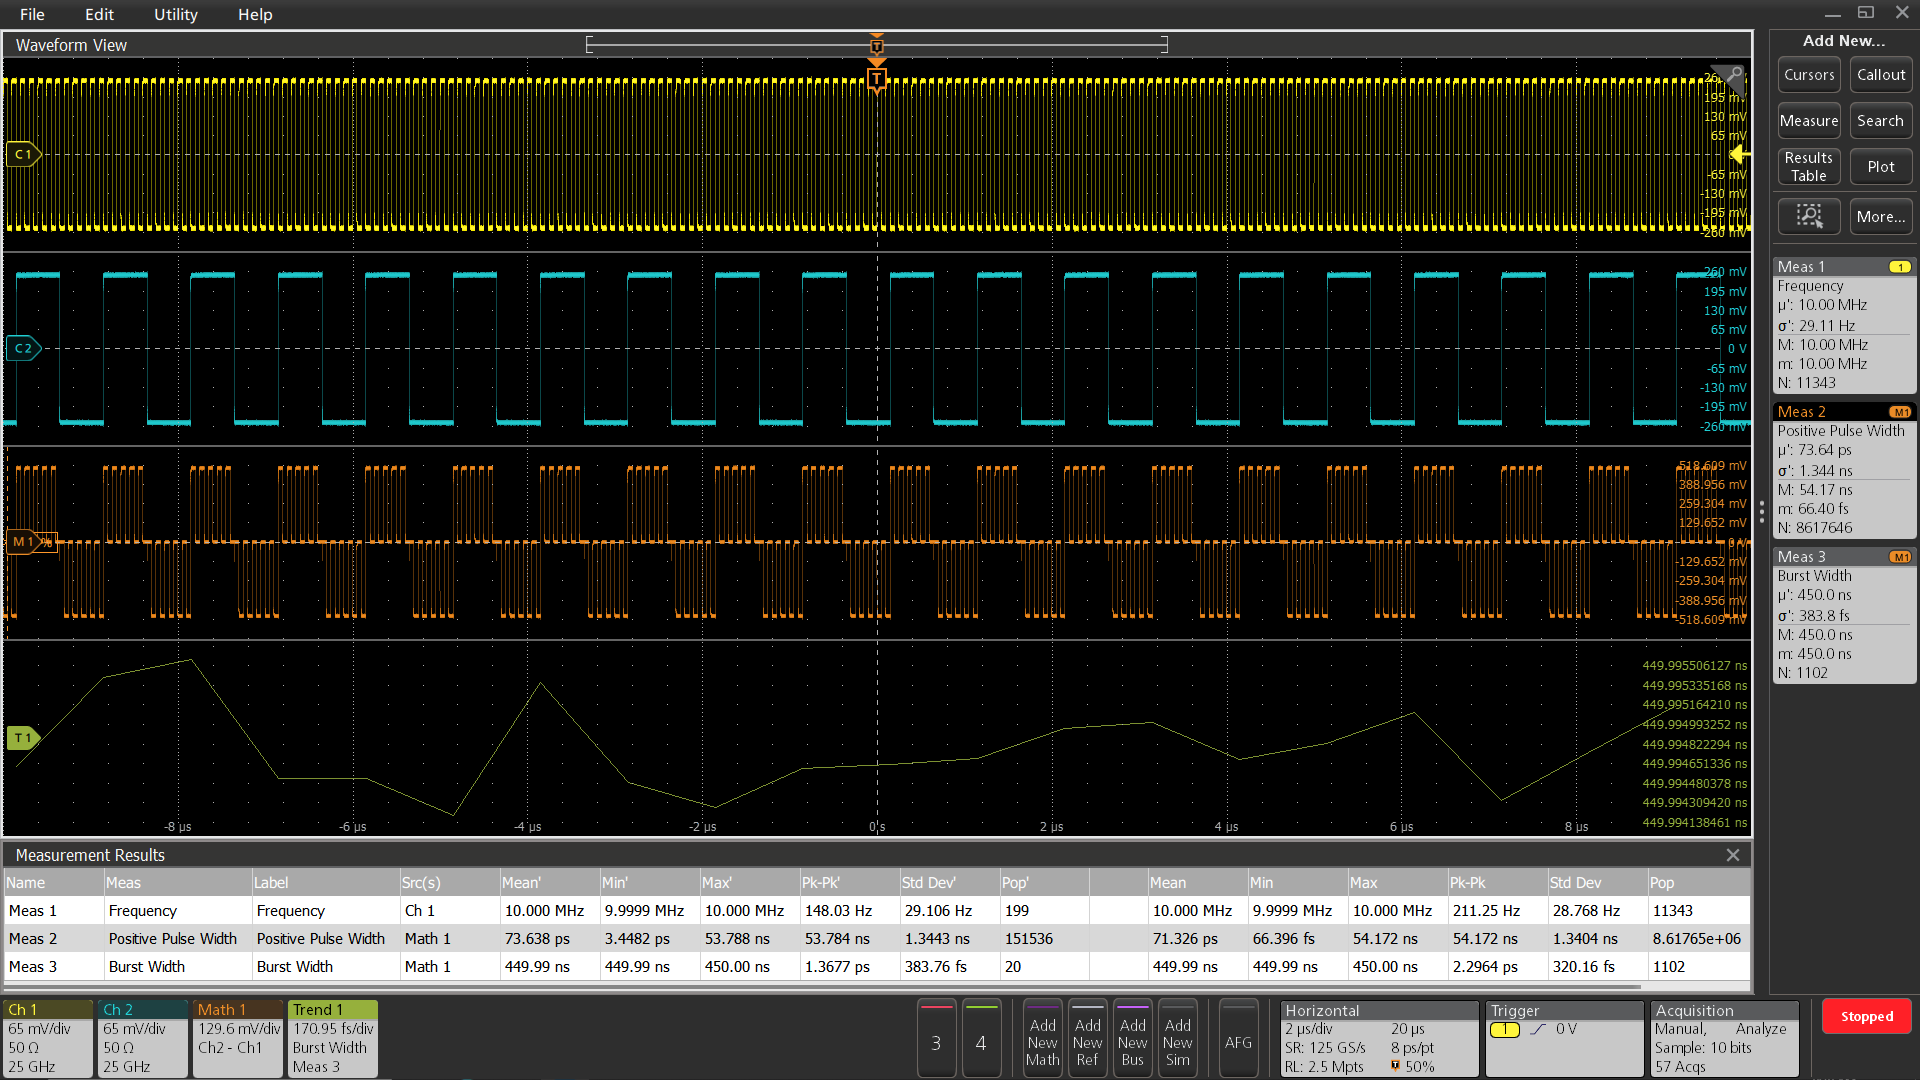This screenshot has width=1920, height=1080.
Task: Click the rising edge trigger slope icon
Action: click(x=1538, y=1029)
